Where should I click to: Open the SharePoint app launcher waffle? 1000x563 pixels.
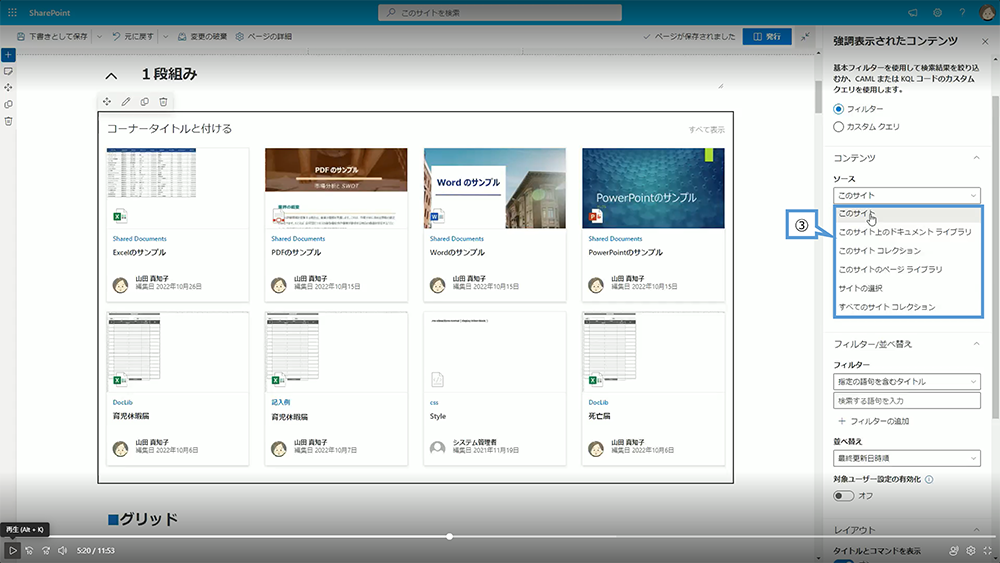tap(12, 12)
